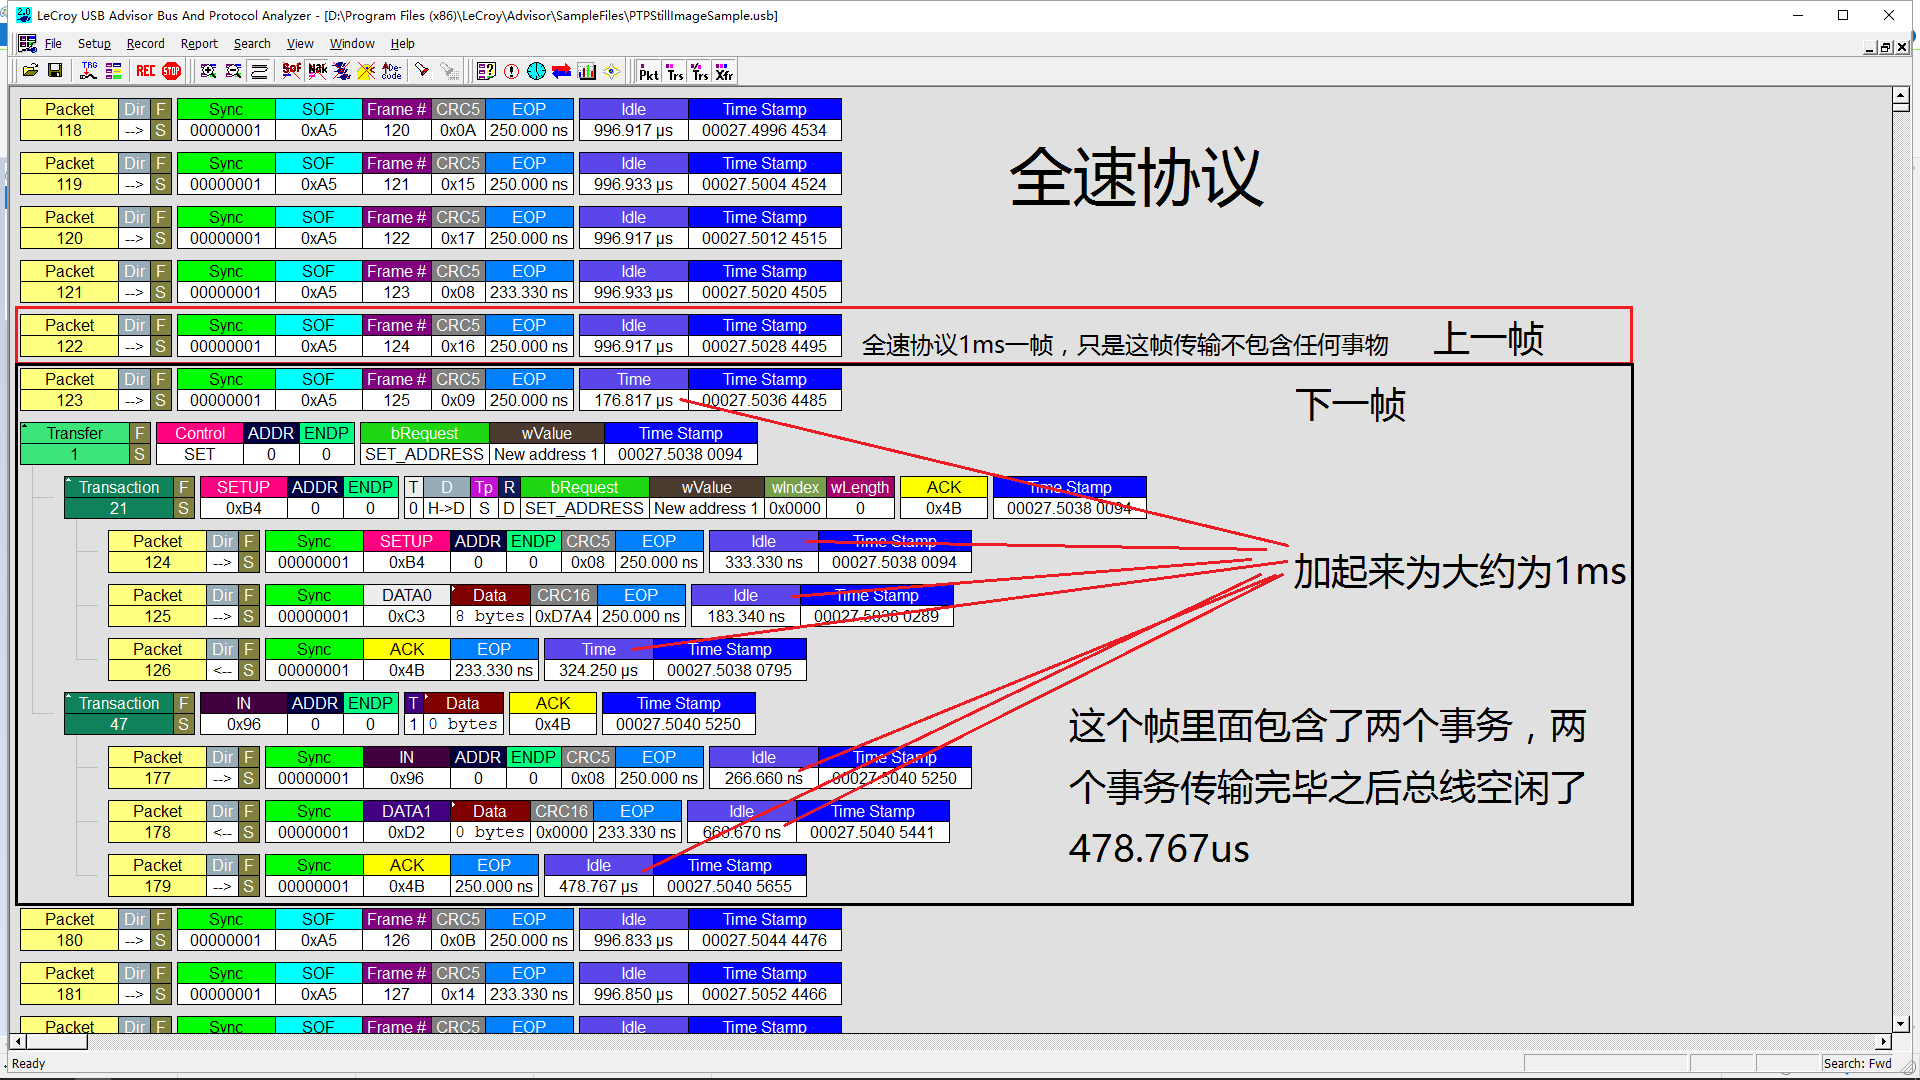The image size is (1920, 1080).
Task: Click the REC start recording icon
Action: coord(146,70)
